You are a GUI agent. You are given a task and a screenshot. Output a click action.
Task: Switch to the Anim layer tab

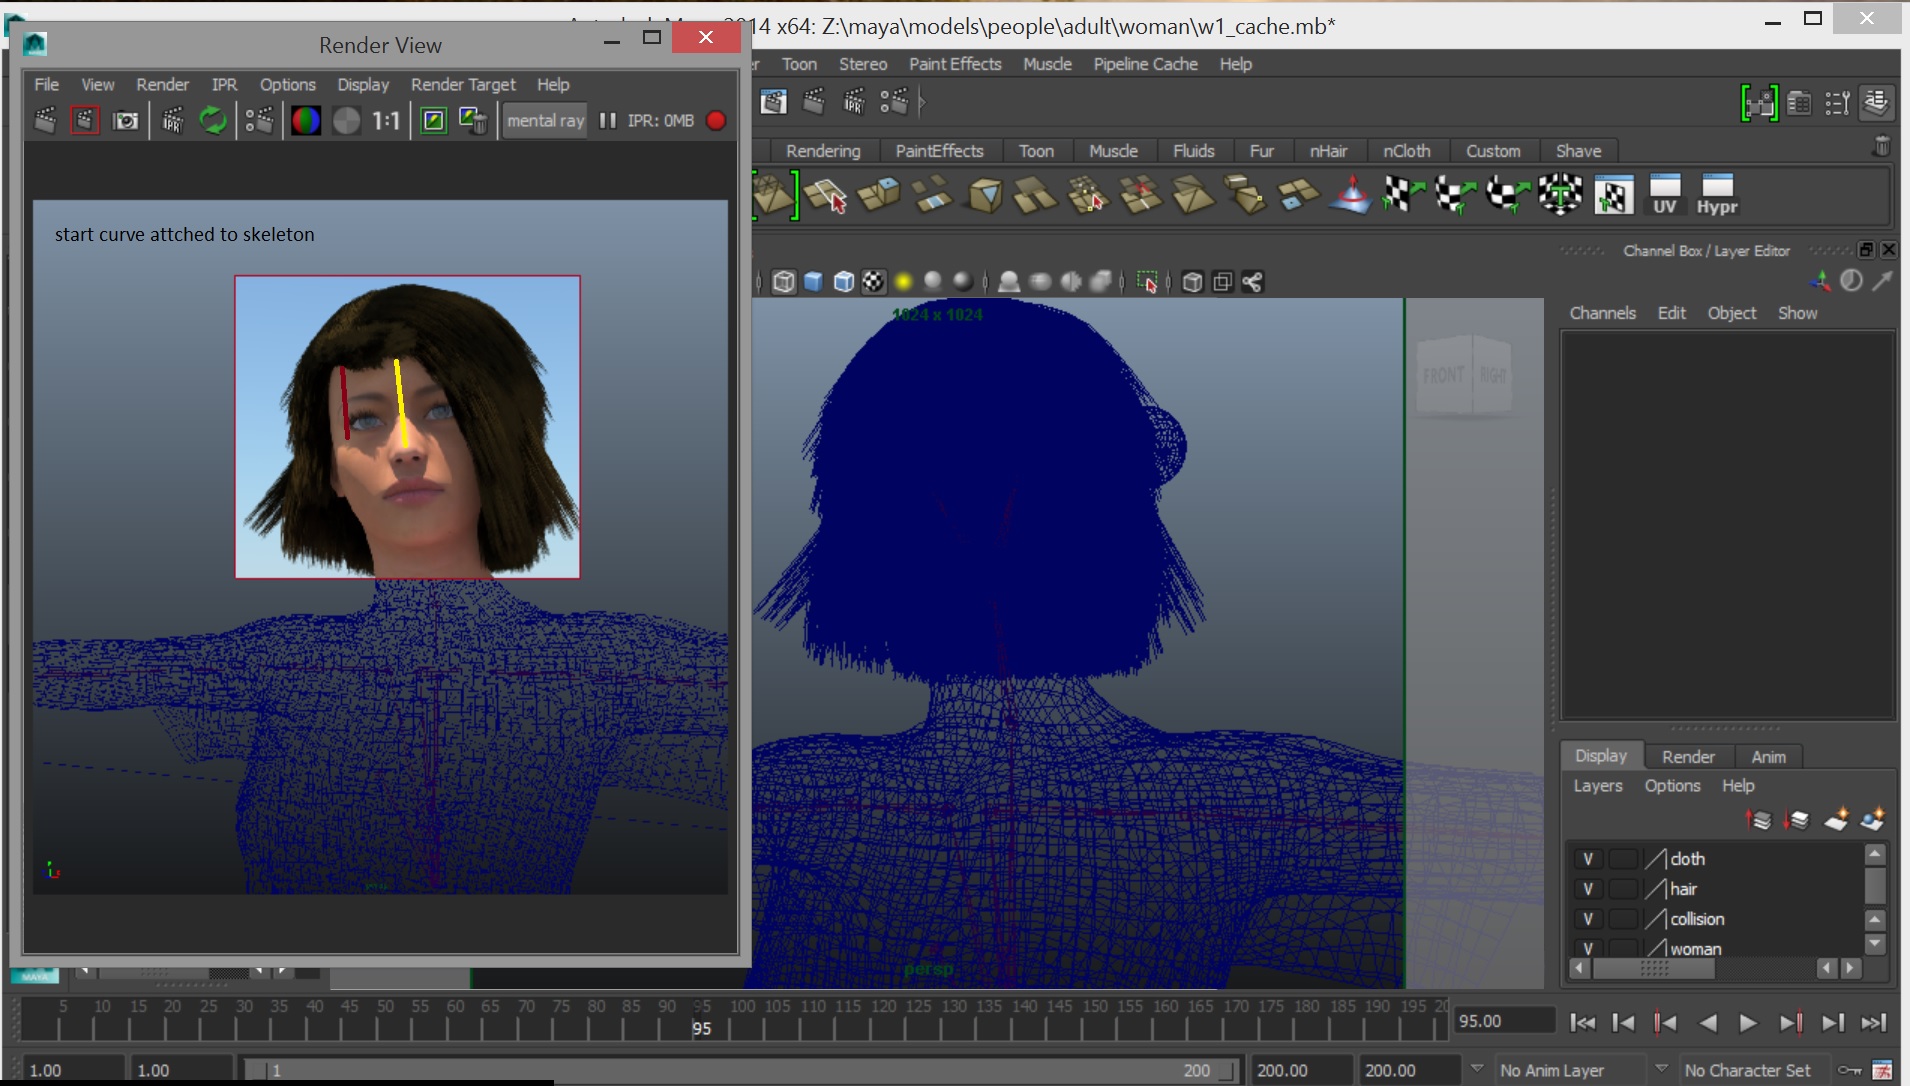1768,757
